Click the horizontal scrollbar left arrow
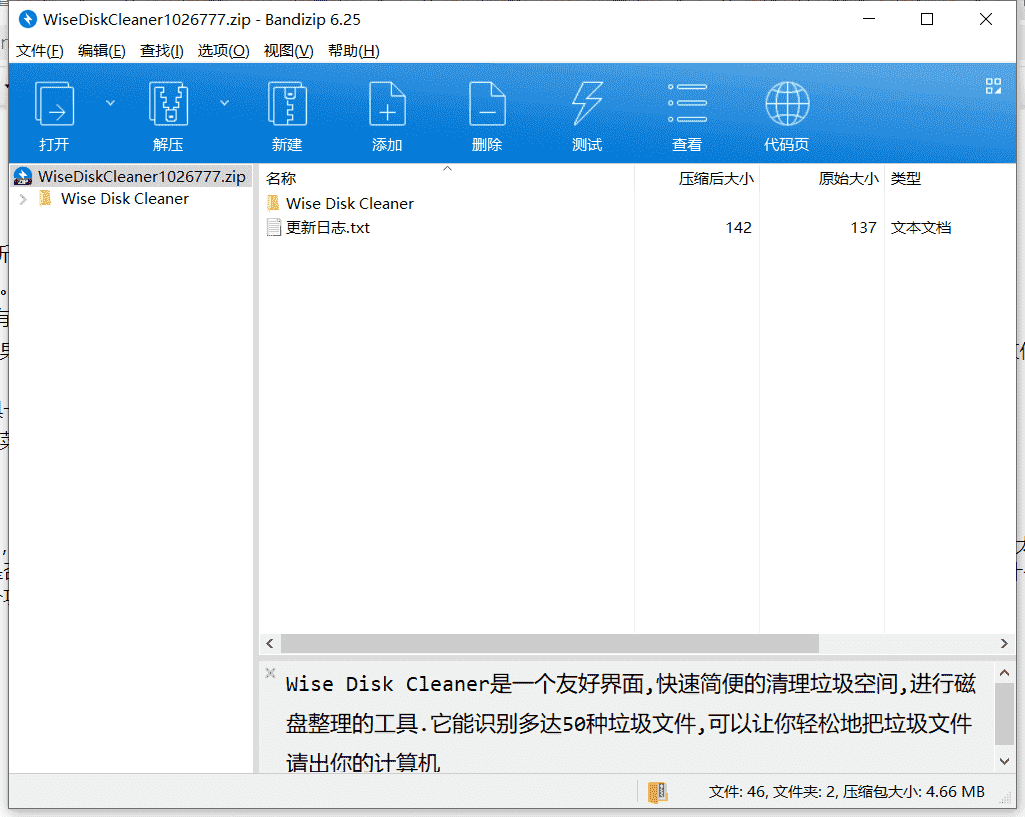 click(270, 644)
